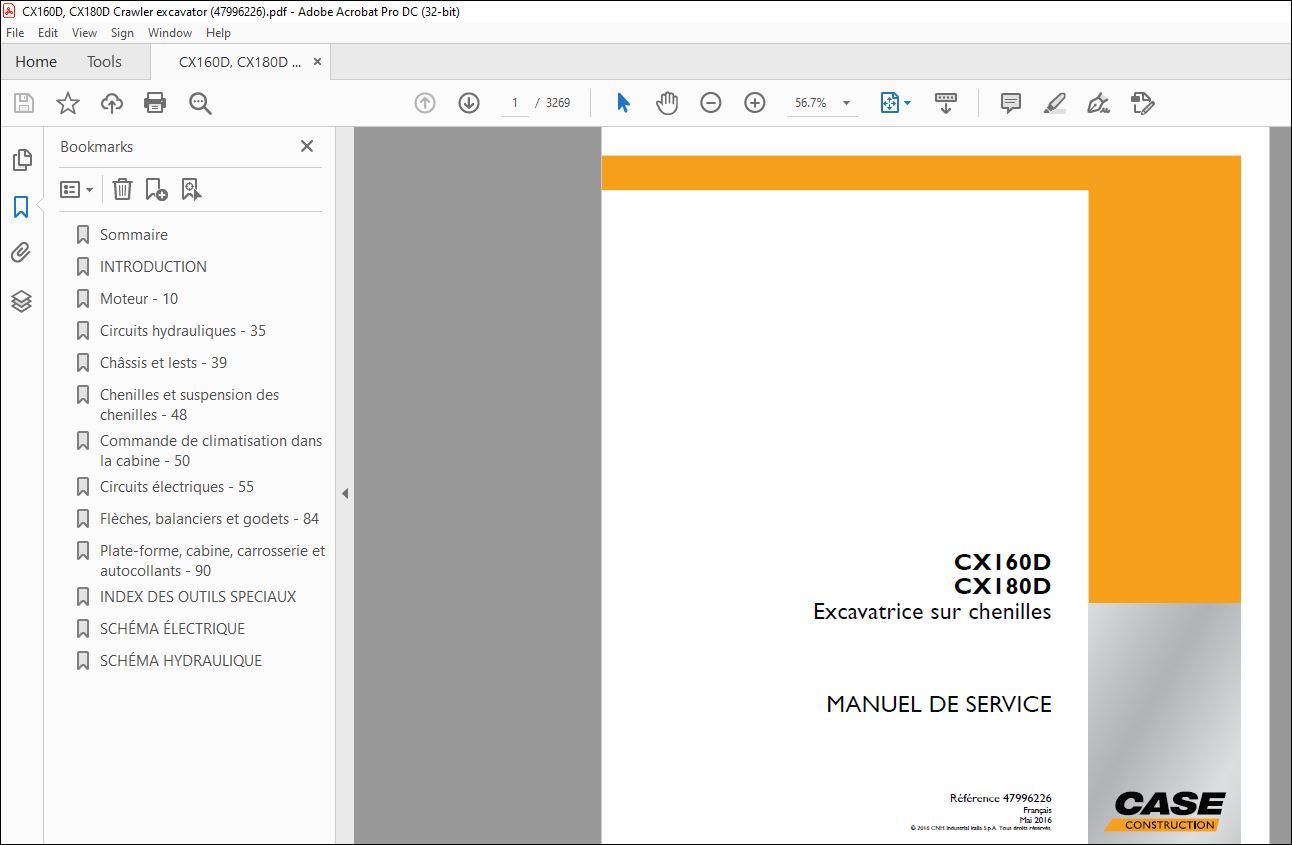The width and height of the screenshot is (1292, 845).
Task: Open the Layers panel
Action: (x=21, y=301)
